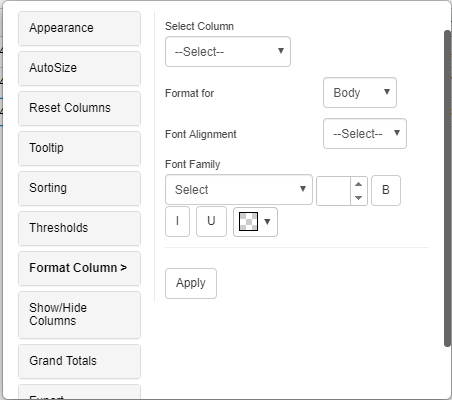Click inside the font size input field

pos(333,191)
